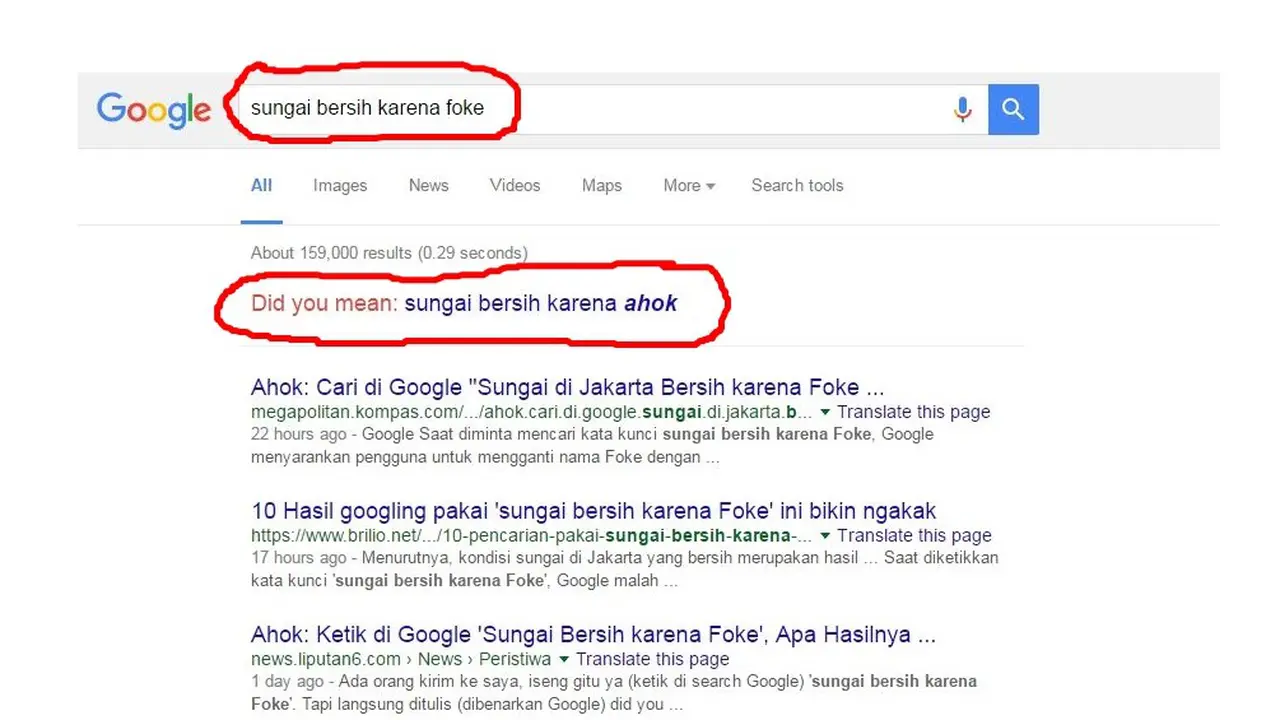Click the Google logo
The image size is (1280, 720).
point(154,110)
